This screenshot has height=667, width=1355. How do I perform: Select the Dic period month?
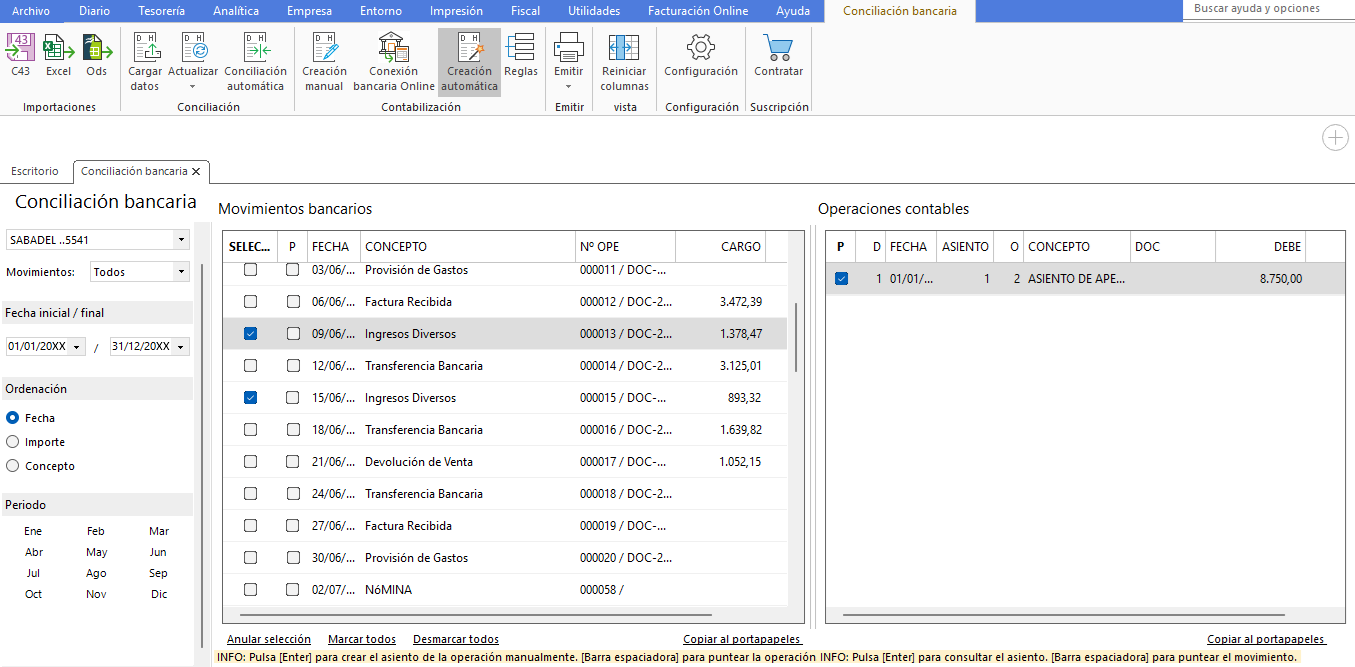click(159, 595)
